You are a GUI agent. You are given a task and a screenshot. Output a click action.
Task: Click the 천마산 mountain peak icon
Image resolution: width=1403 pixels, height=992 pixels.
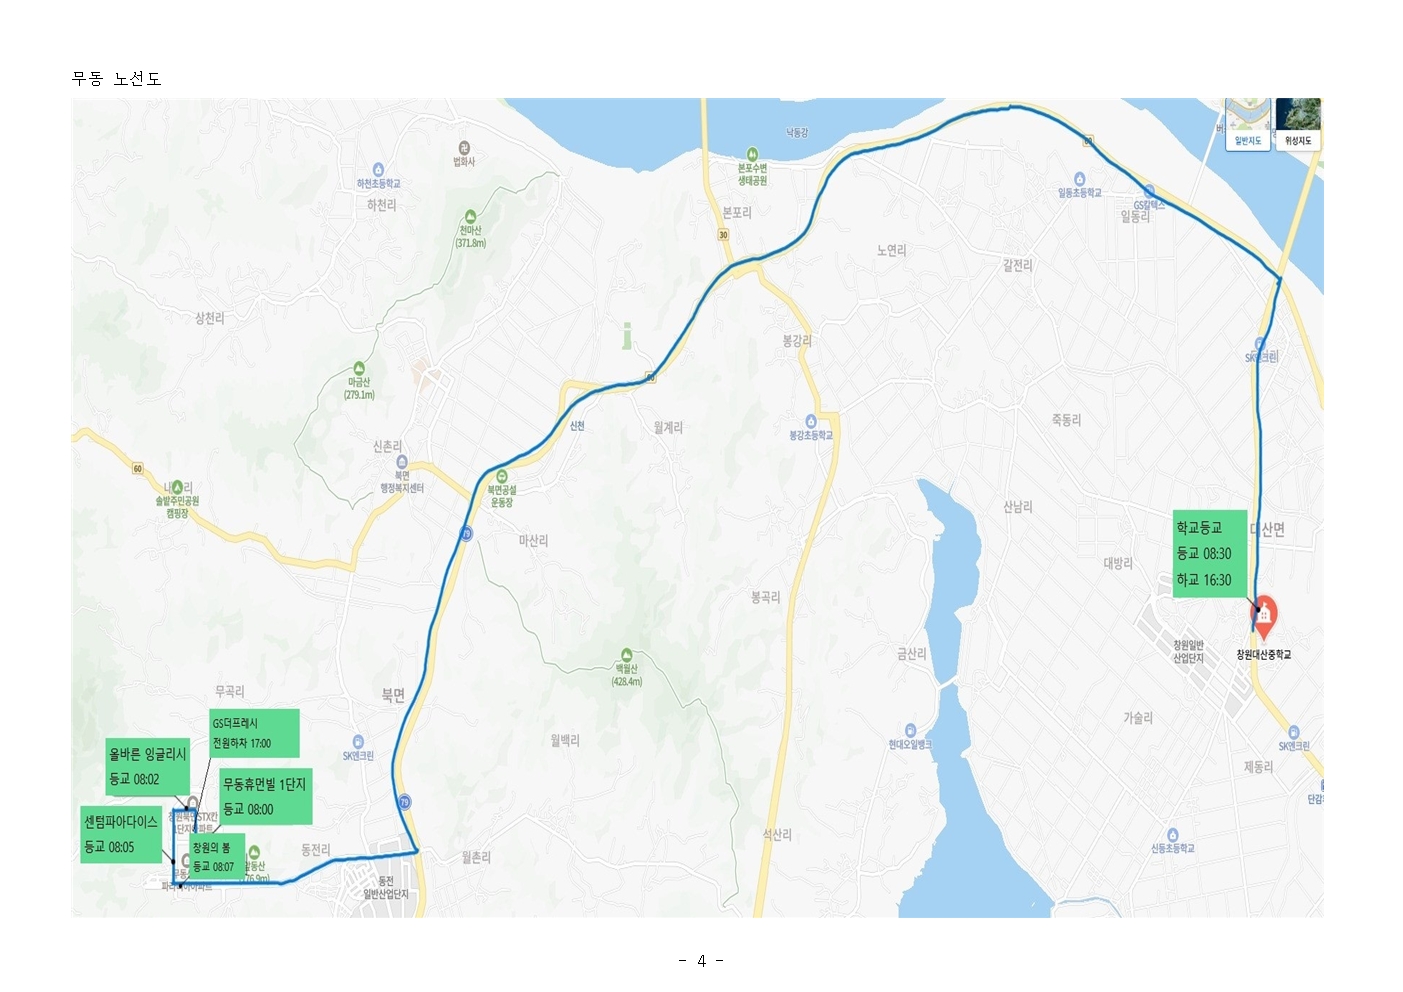[470, 217]
